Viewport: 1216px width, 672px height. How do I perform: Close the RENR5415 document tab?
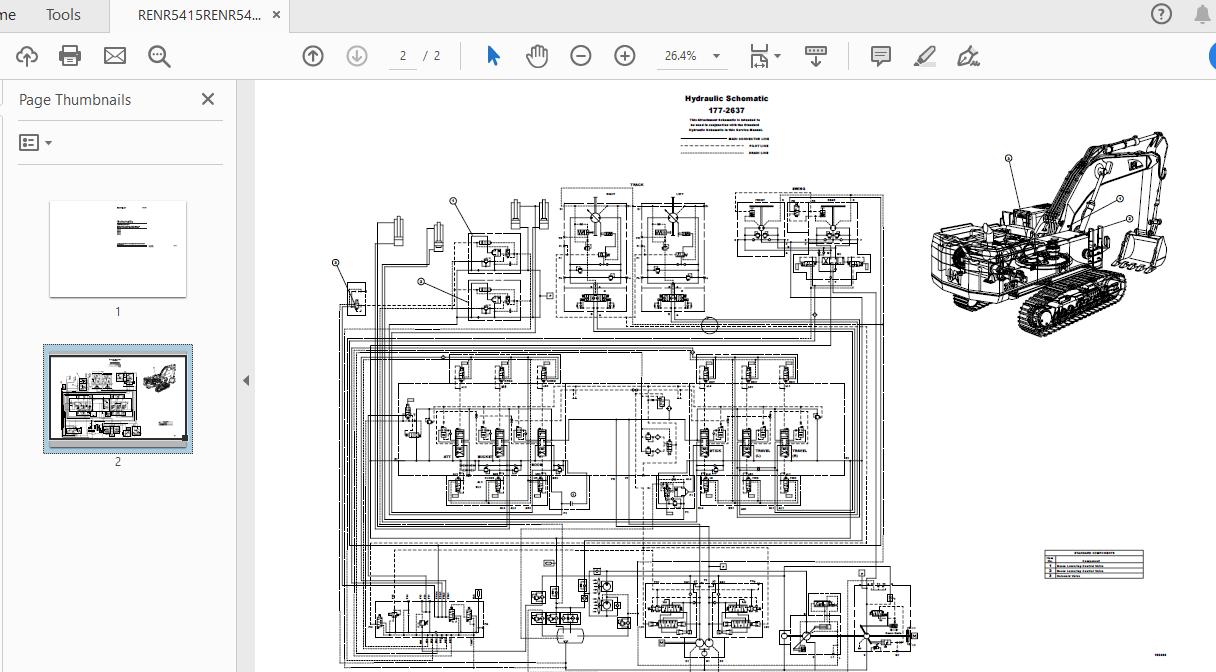[x=277, y=15]
